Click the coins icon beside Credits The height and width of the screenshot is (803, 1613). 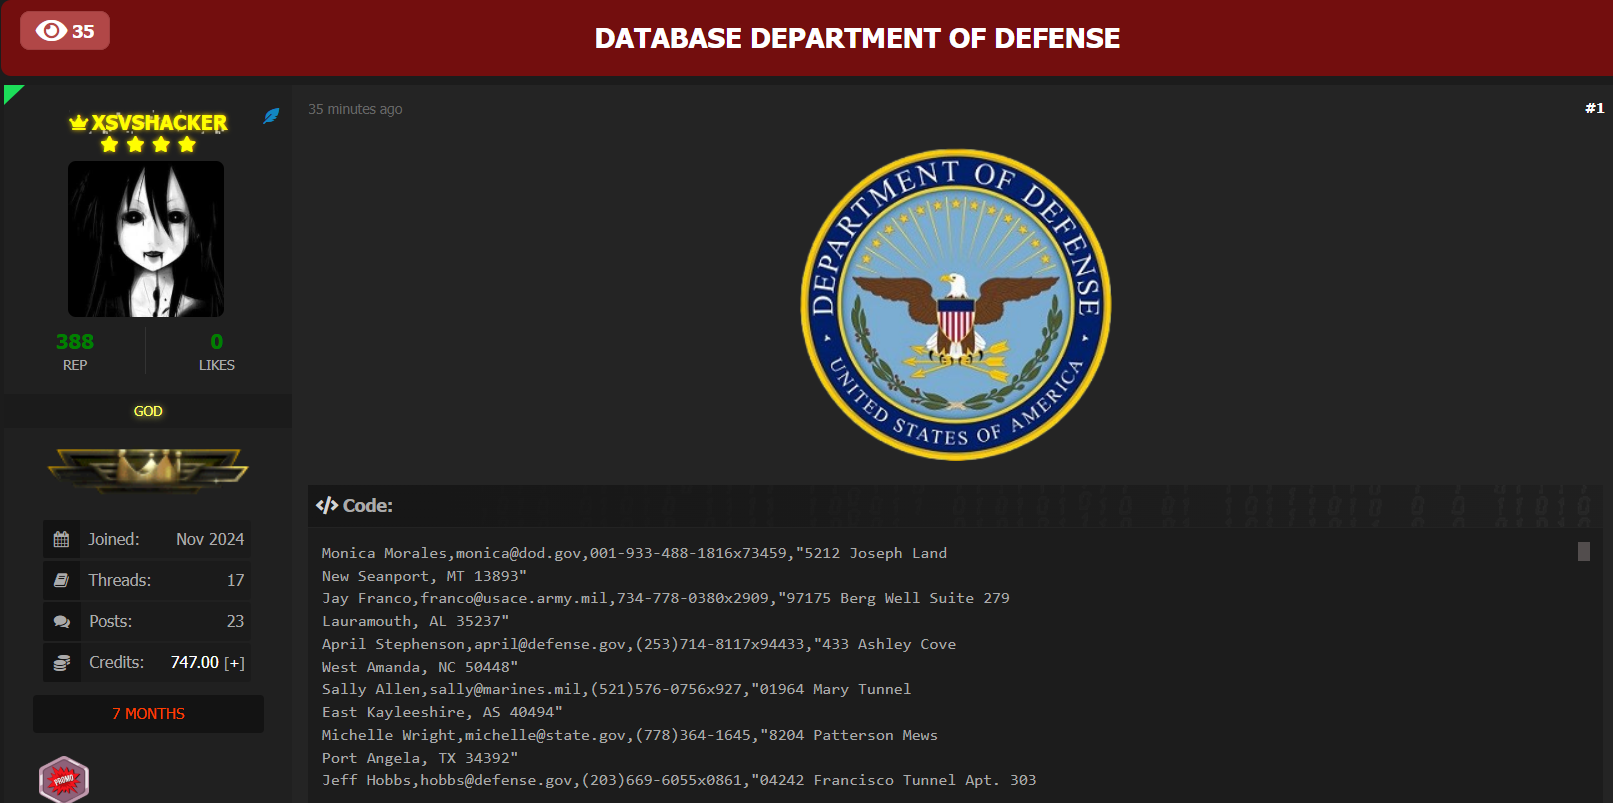(62, 663)
